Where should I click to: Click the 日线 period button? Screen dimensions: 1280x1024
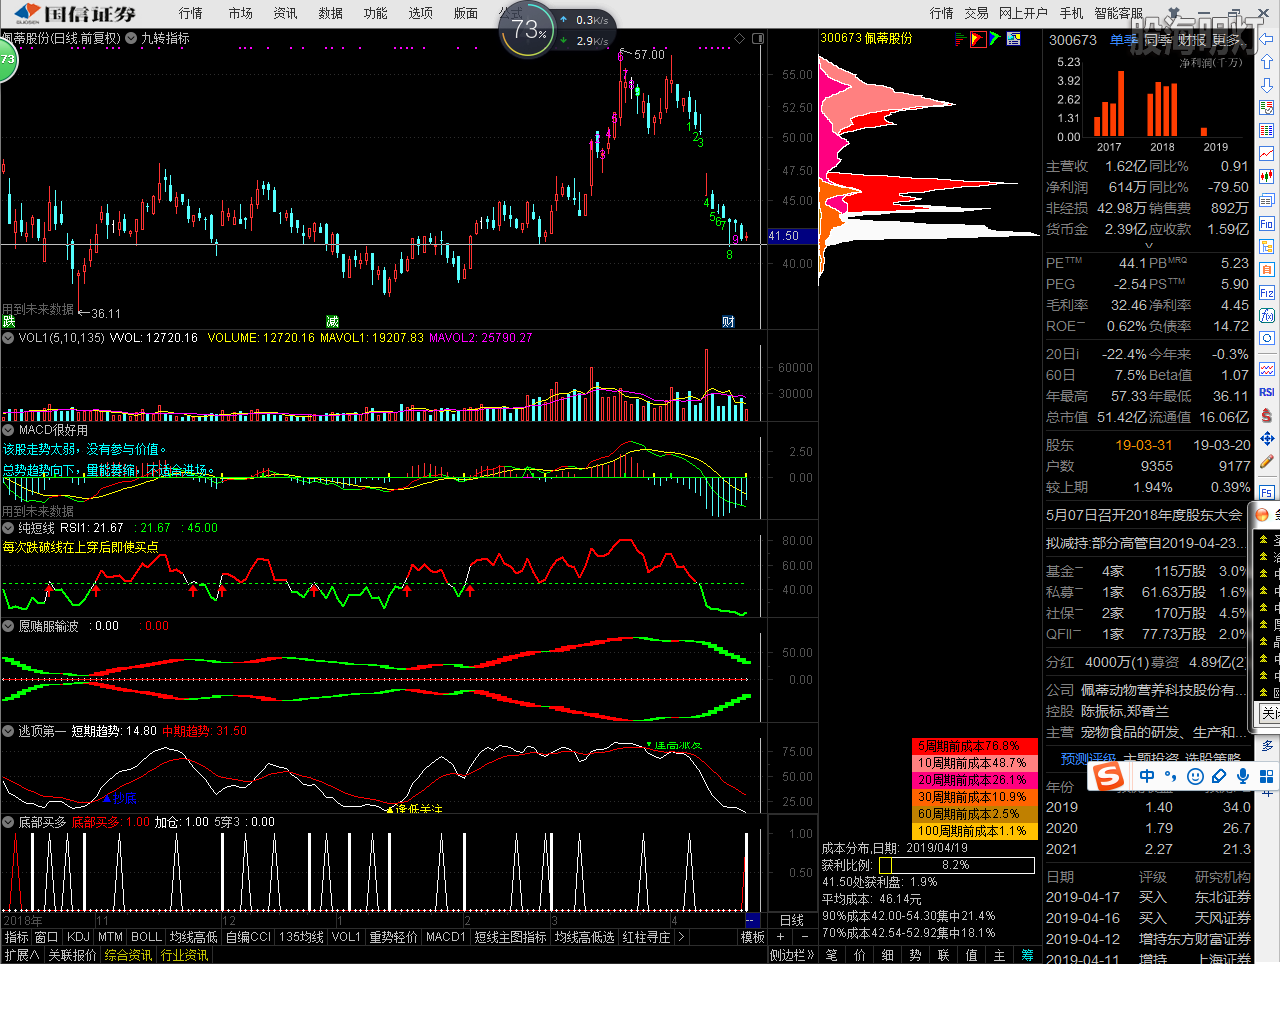click(x=792, y=920)
